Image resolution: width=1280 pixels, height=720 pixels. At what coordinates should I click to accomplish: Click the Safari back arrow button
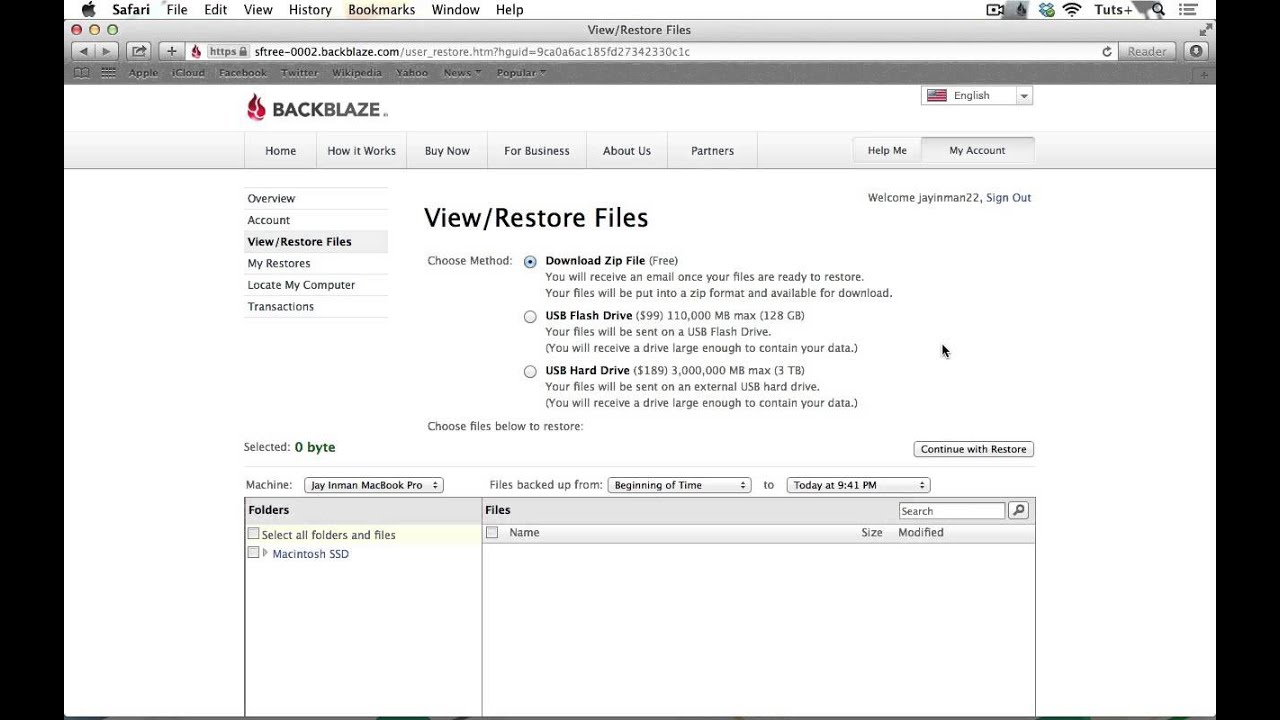click(83, 51)
